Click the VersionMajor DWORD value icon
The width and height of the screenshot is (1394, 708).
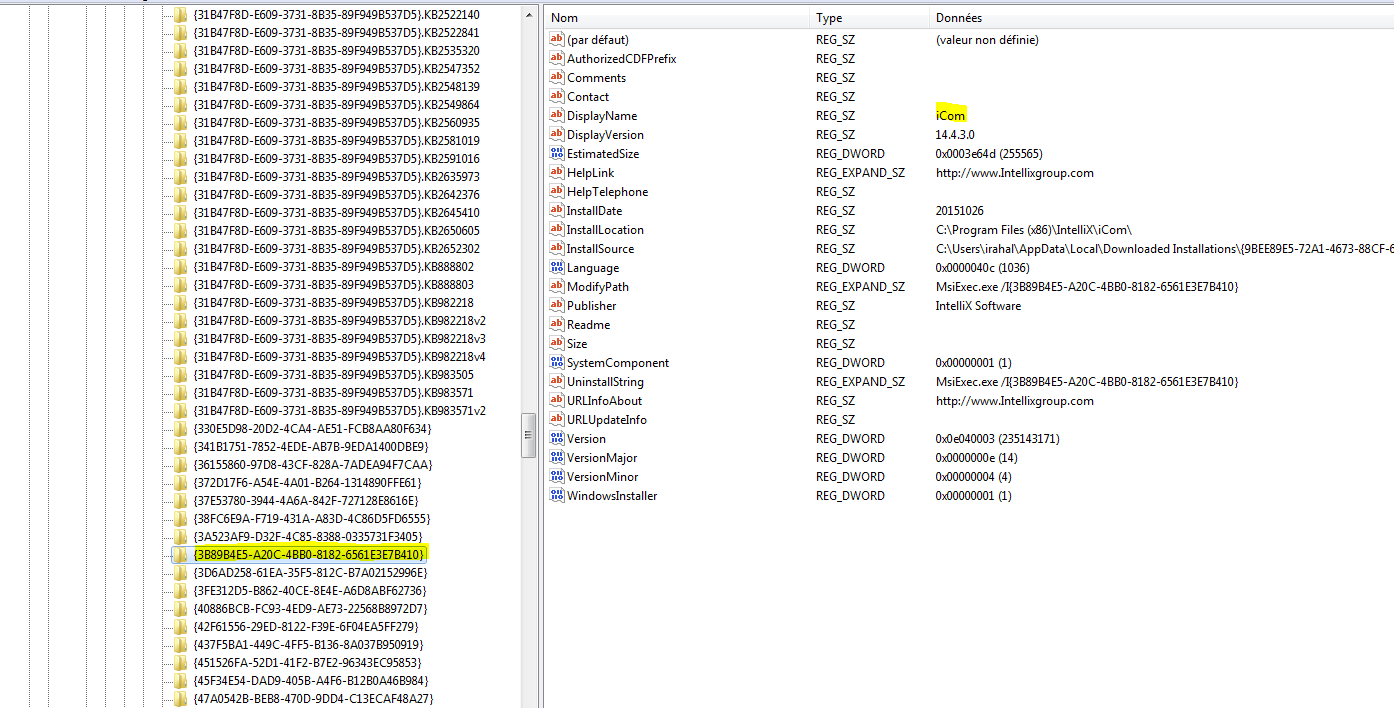click(x=558, y=458)
